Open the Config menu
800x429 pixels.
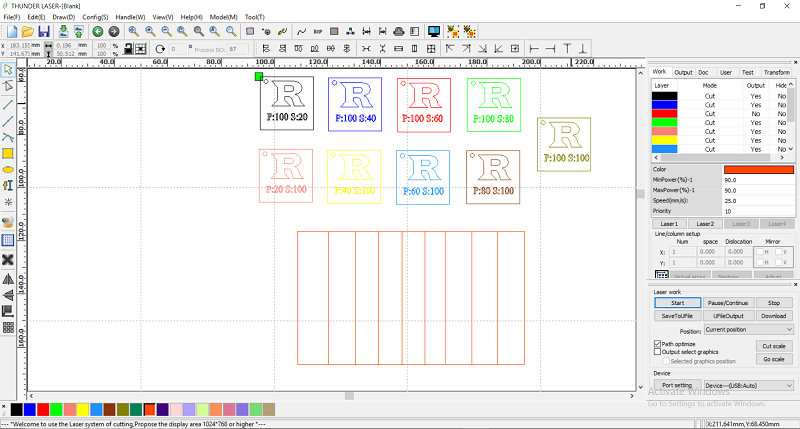point(95,17)
